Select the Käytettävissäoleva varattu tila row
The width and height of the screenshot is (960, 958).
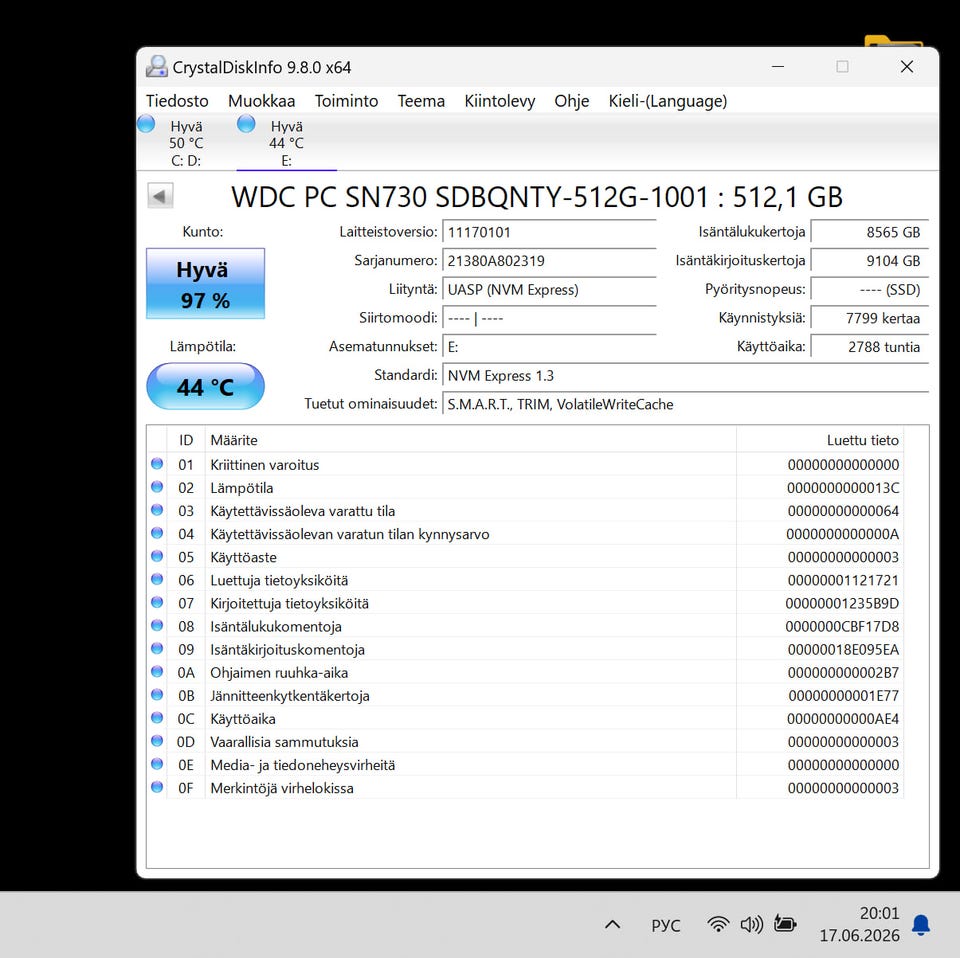click(x=526, y=511)
